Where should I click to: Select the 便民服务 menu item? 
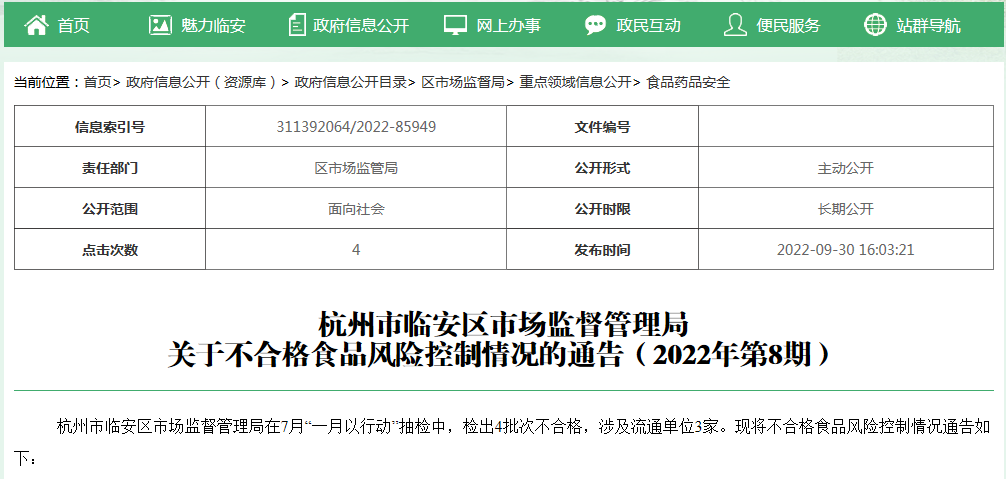click(788, 26)
